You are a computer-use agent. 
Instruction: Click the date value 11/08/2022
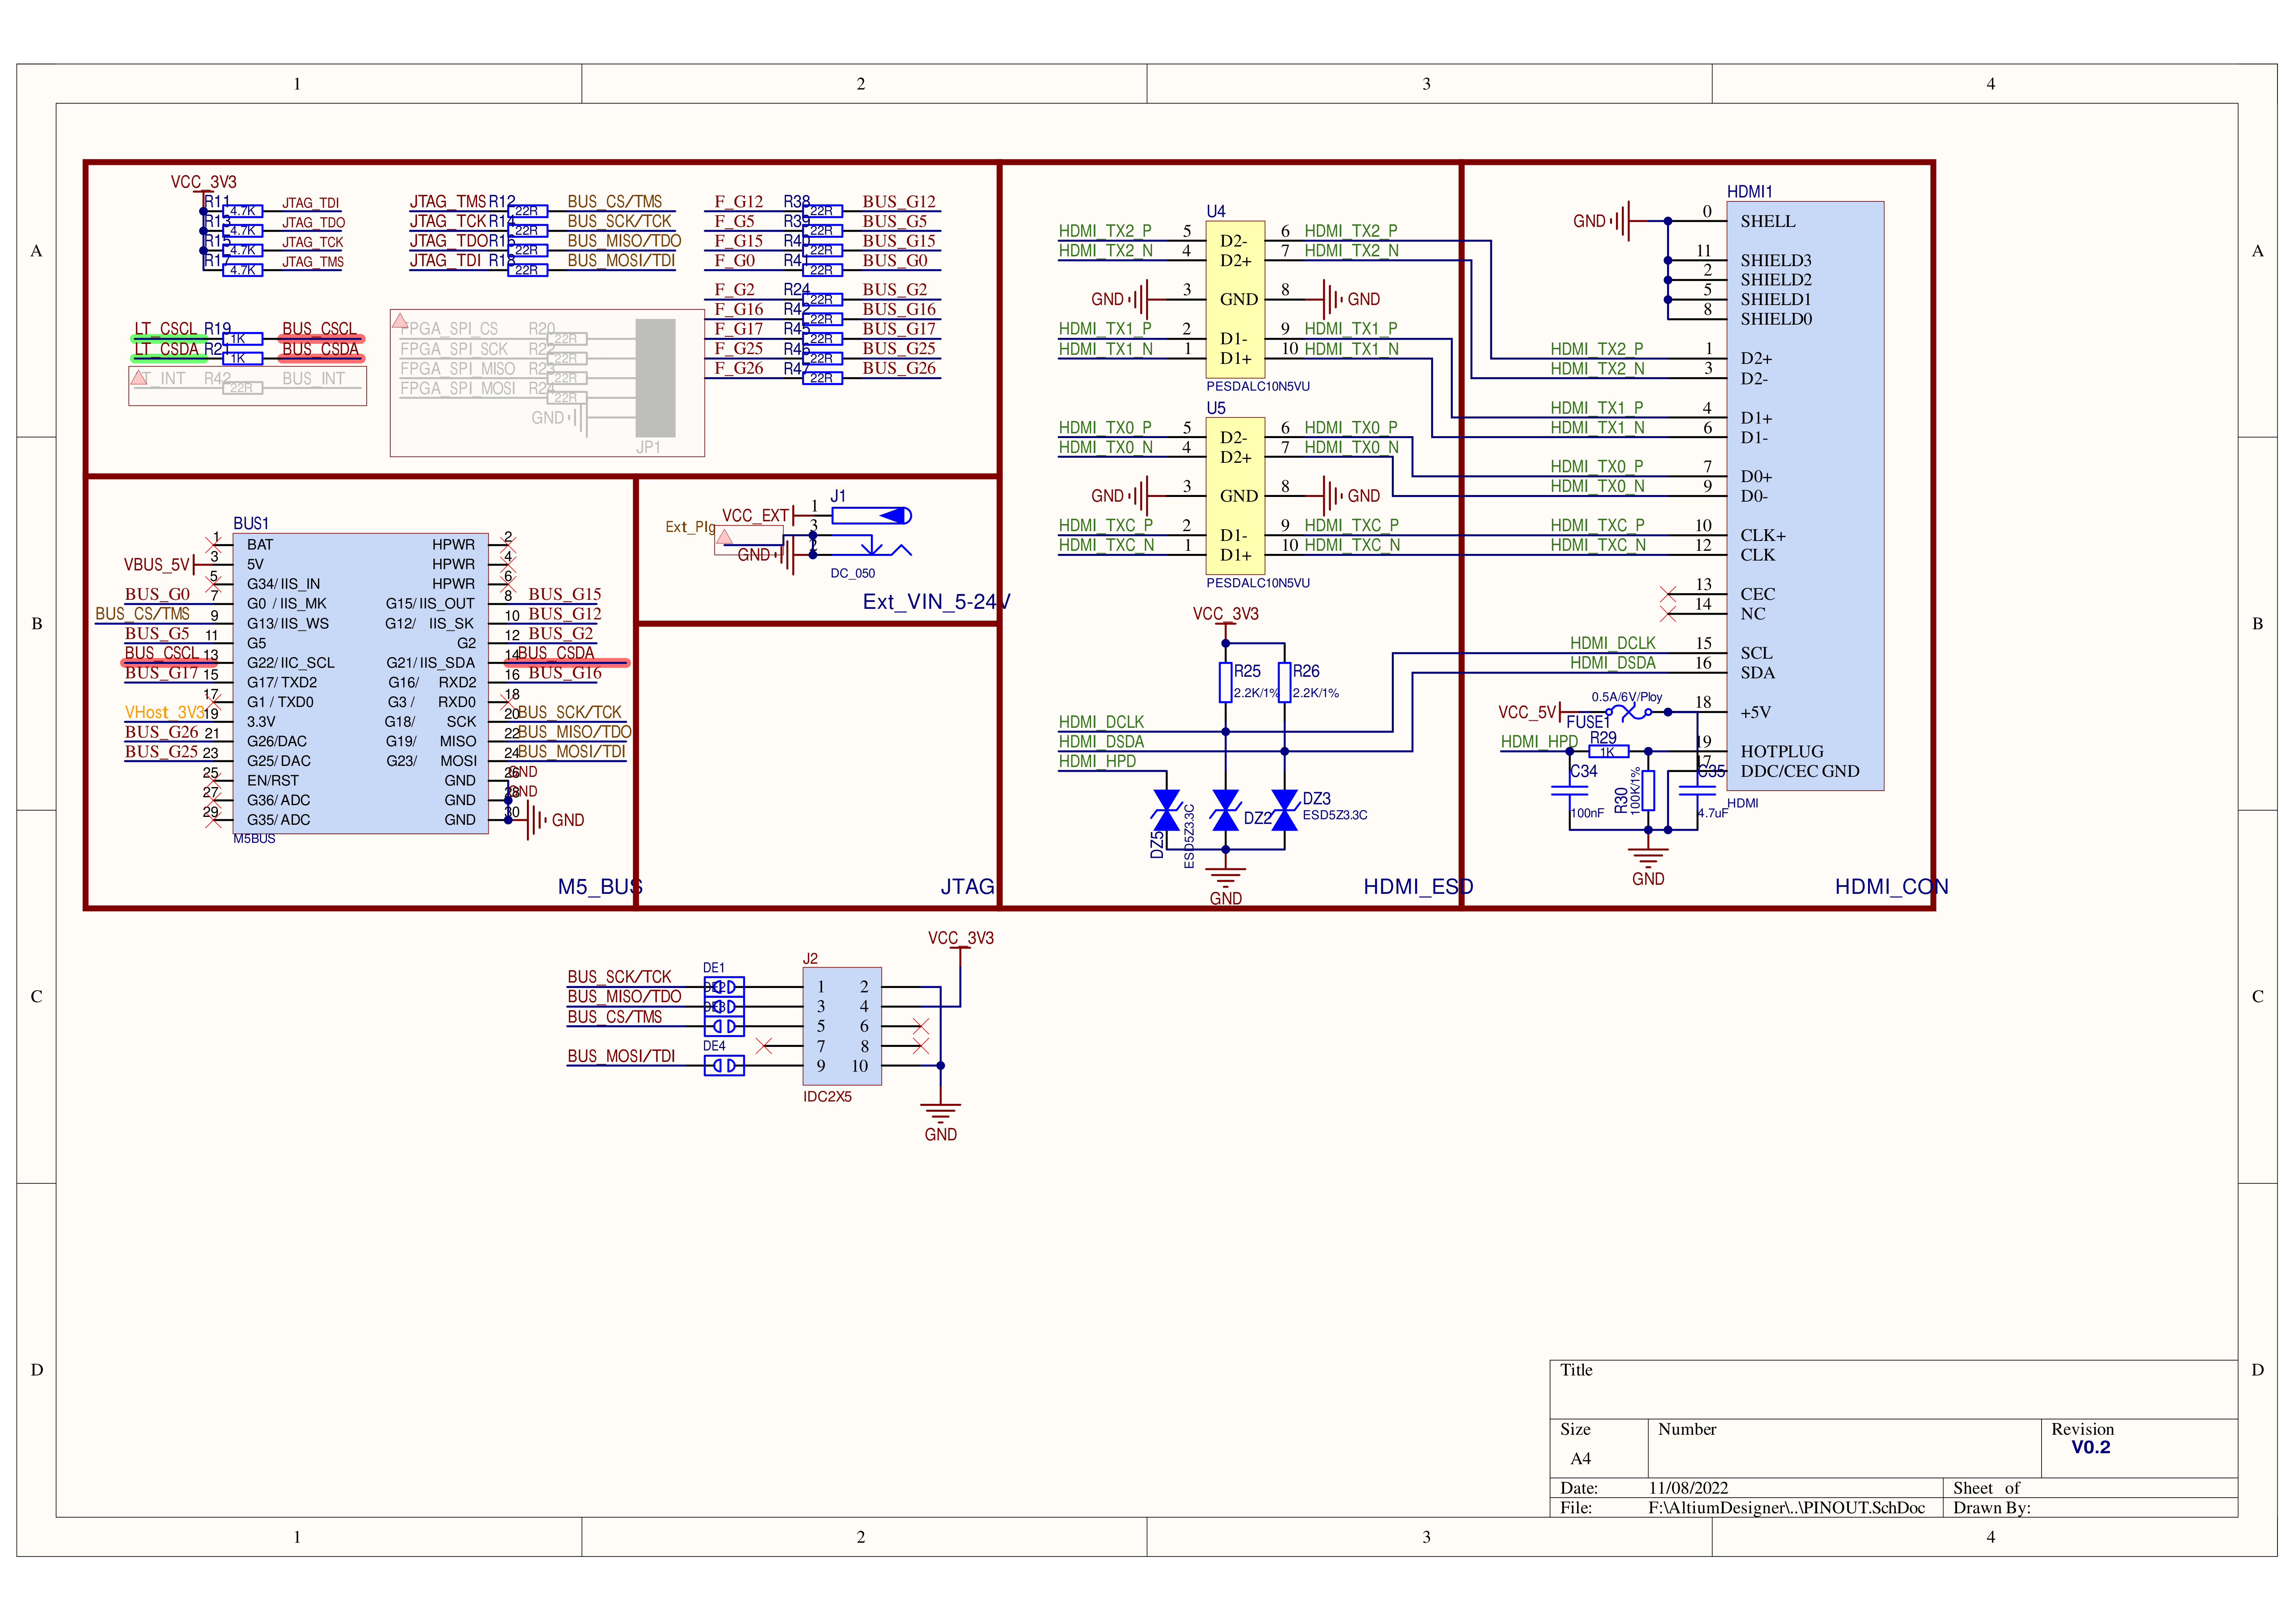pyautogui.click(x=1688, y=1488)
